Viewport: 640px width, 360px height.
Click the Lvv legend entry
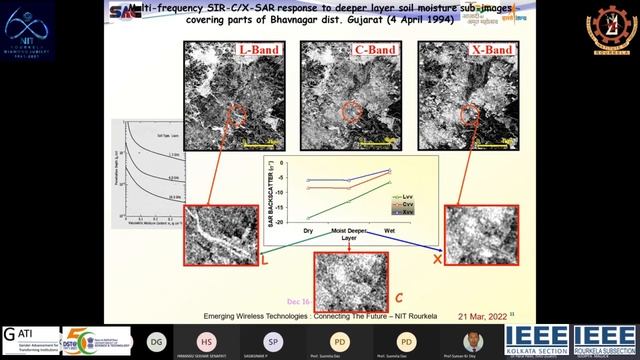[403, 197]
